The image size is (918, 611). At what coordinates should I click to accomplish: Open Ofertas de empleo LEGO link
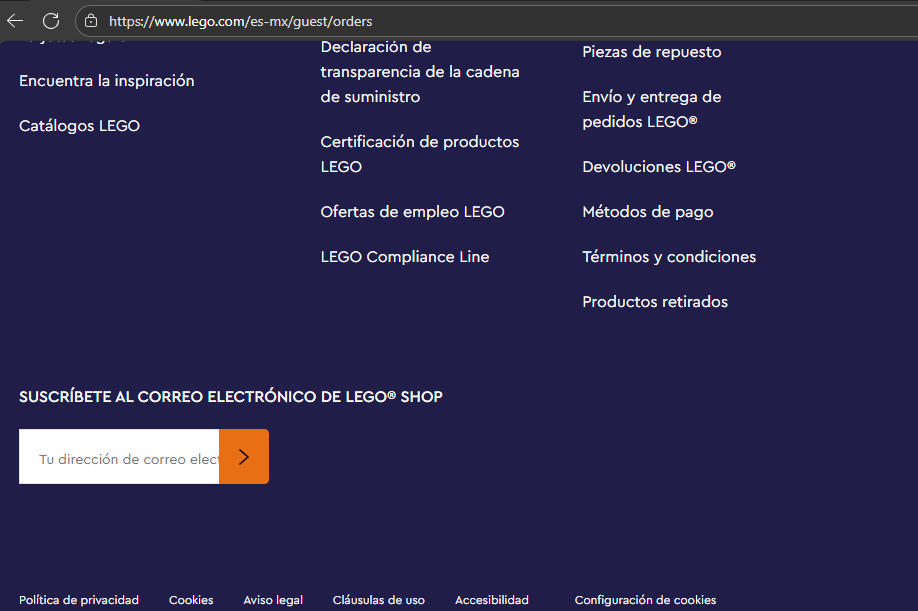[x=412, y=212]
